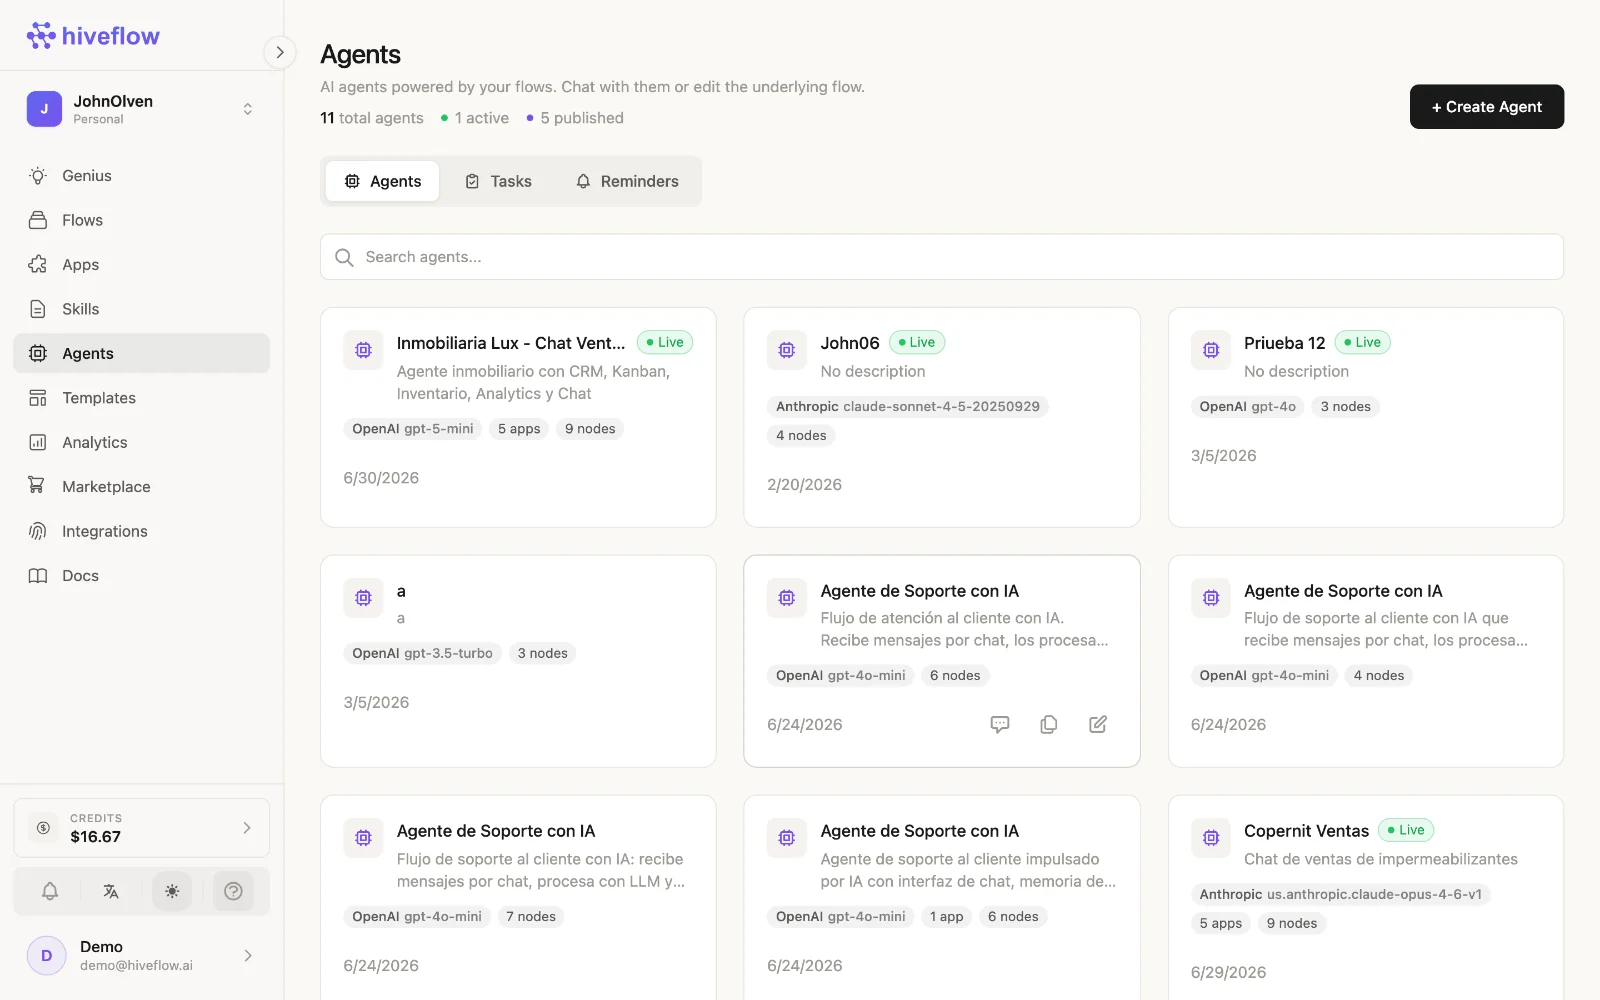
Task: Open the agent named "a"
Action: click(518, 661)
